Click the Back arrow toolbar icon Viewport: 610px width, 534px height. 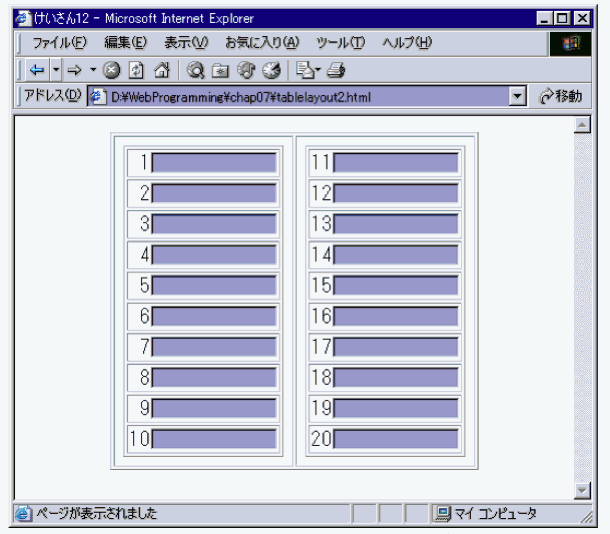click(x=36, y=70)
